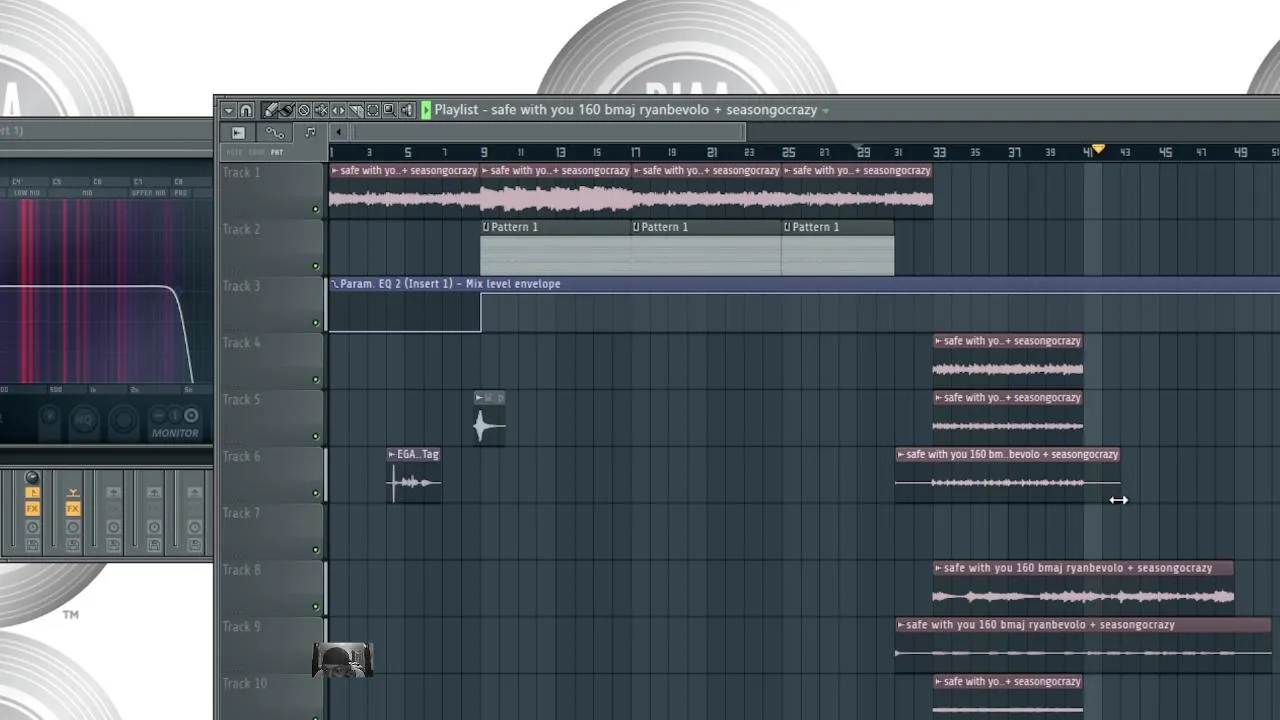Open the third Pattern 1 clip menu
The image size is (1280, 720).
(787, 227)
